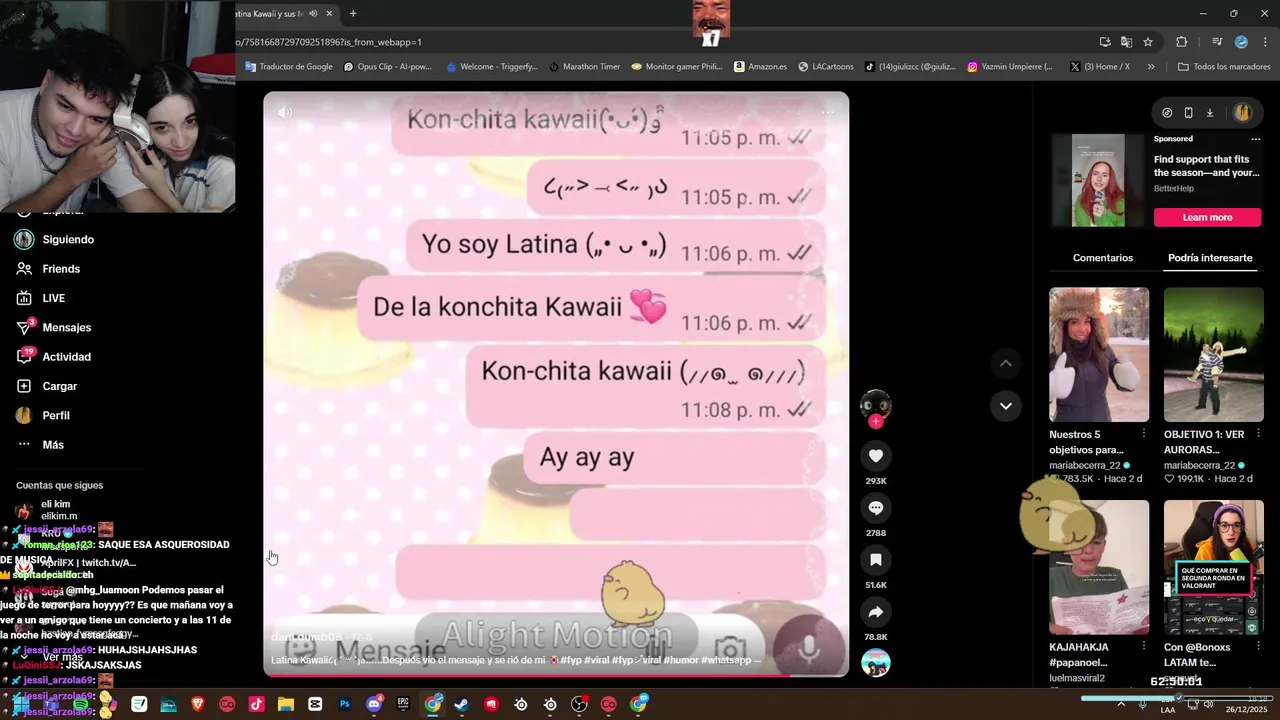Open the BetterHelp sponsored ad thumbnail

click(x=1098, y=180)
